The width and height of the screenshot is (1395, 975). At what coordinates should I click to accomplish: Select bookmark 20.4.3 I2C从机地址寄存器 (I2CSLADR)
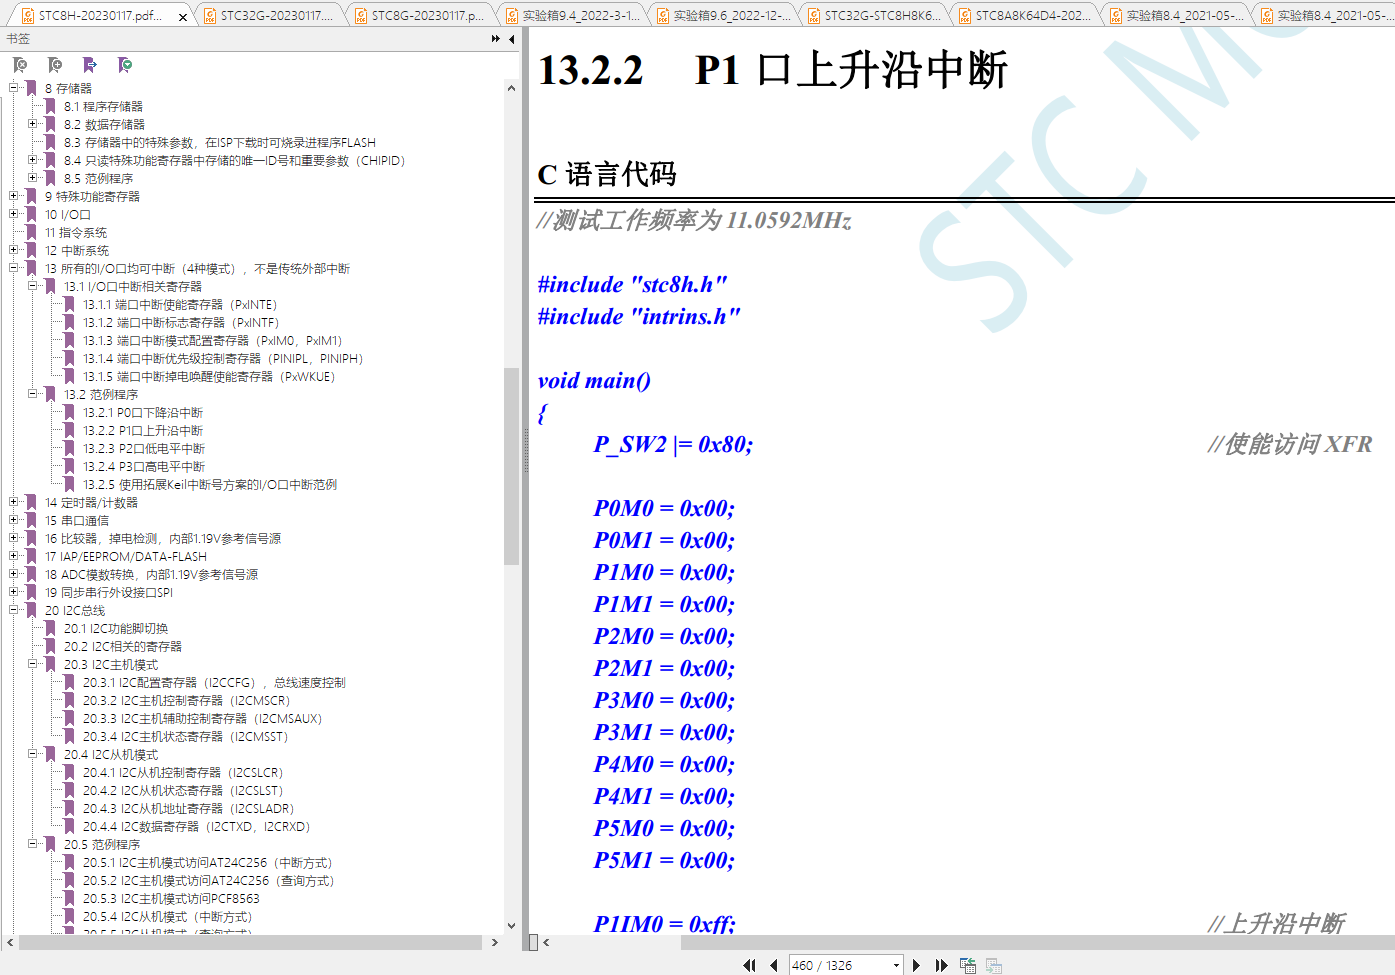188,809
